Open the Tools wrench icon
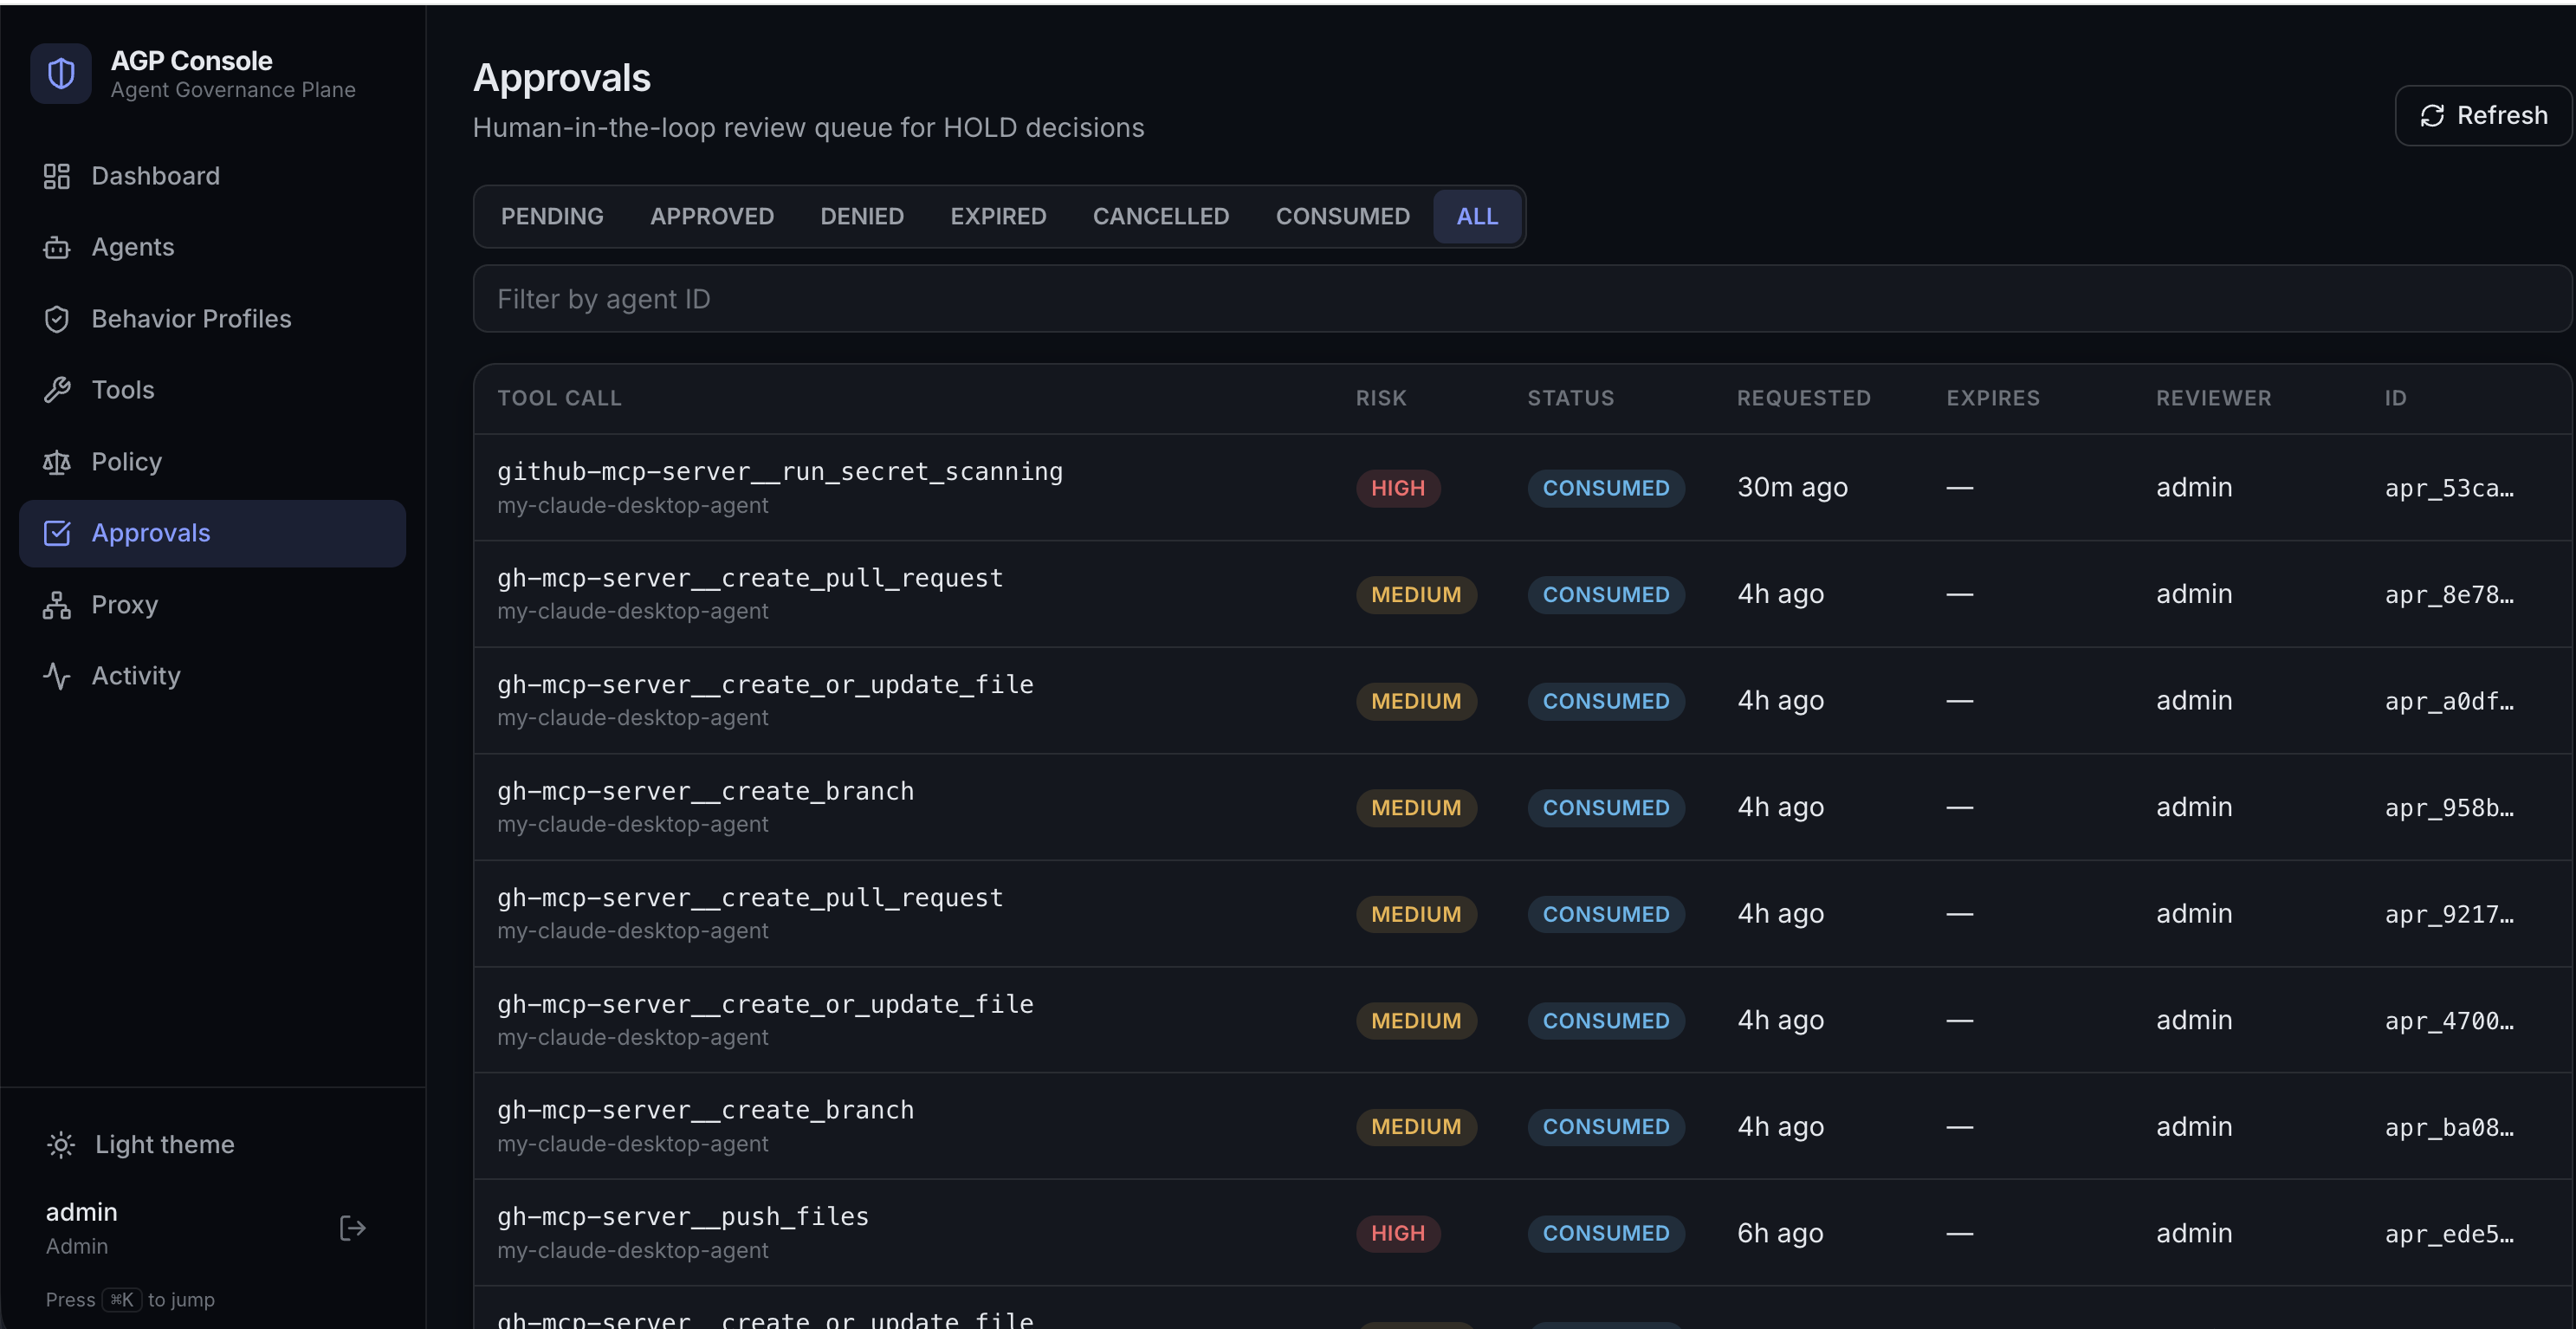The image size is (2576, 1329). coord(57,390)
